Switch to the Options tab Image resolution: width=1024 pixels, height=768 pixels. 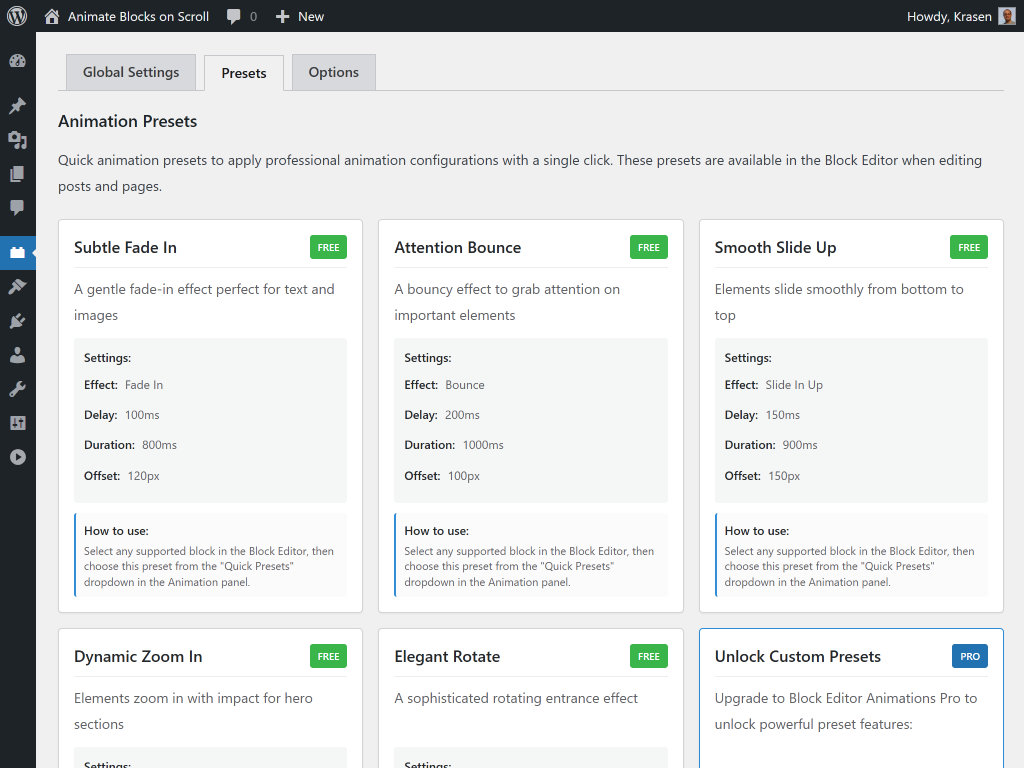pyautogui.click(x=333, y=72)
